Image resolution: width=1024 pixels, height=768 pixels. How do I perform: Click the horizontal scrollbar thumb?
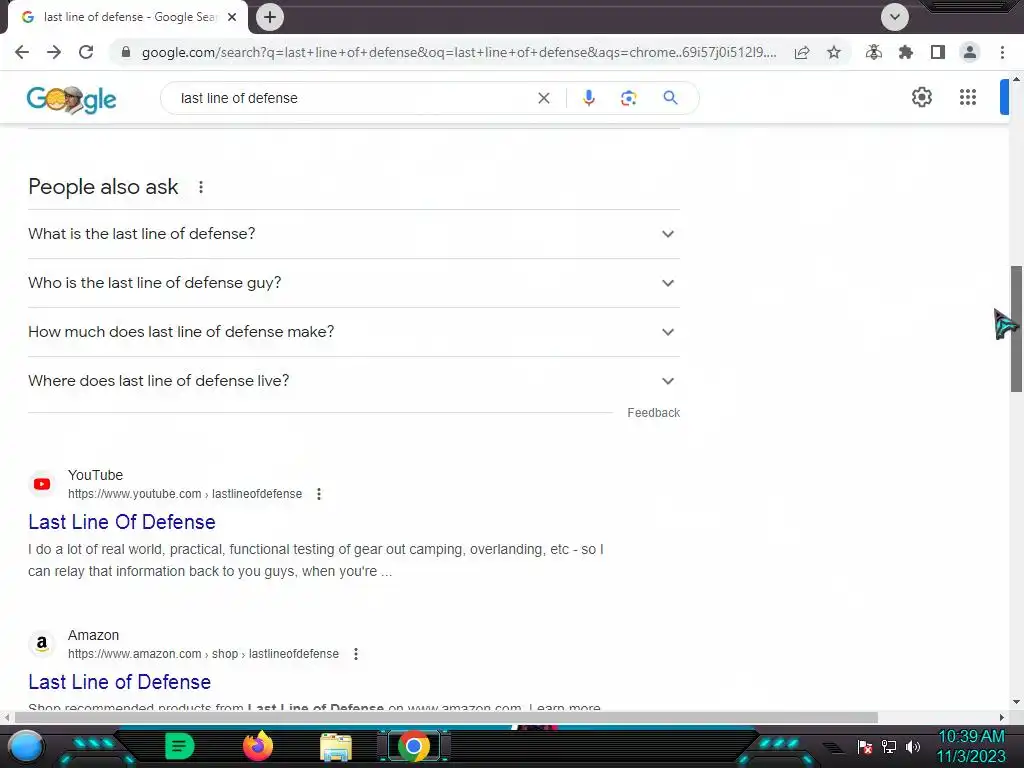point(446,717)
